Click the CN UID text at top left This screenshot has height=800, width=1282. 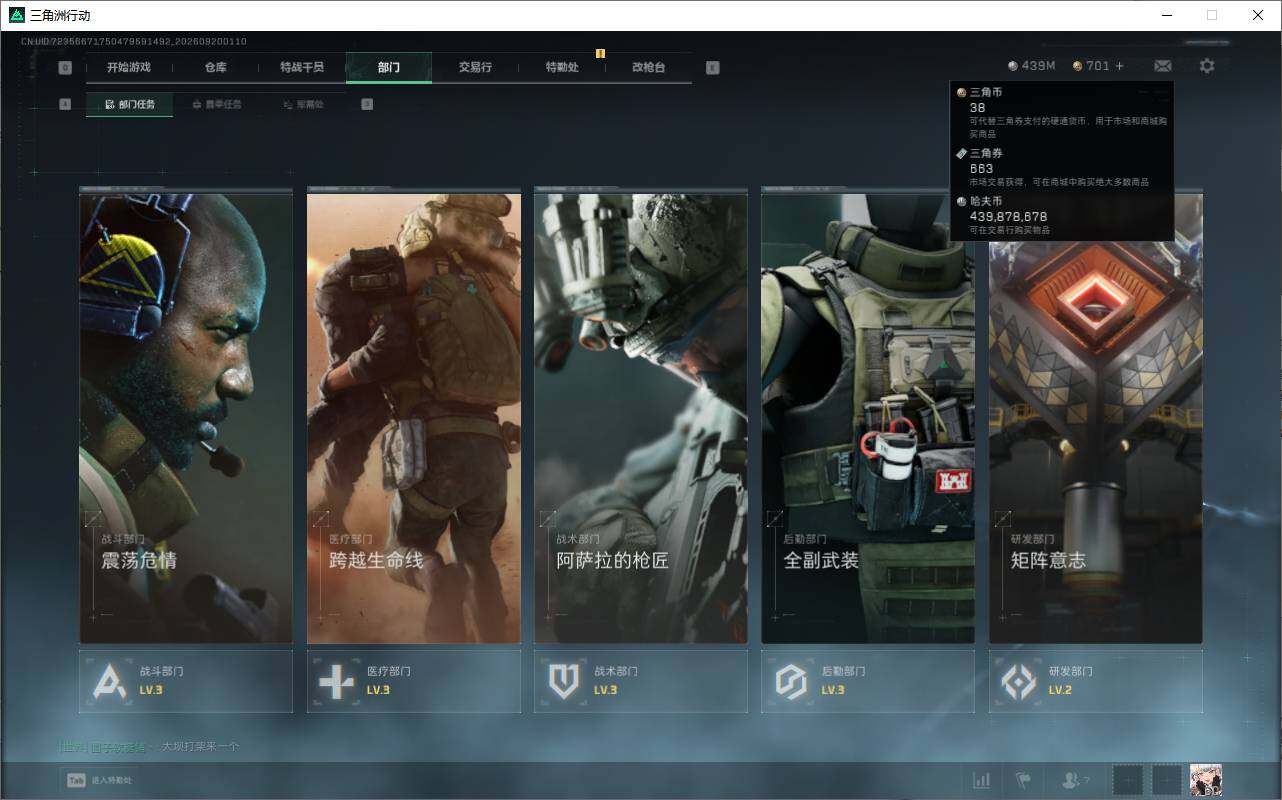pyautogui.click(x=134, y=41)
